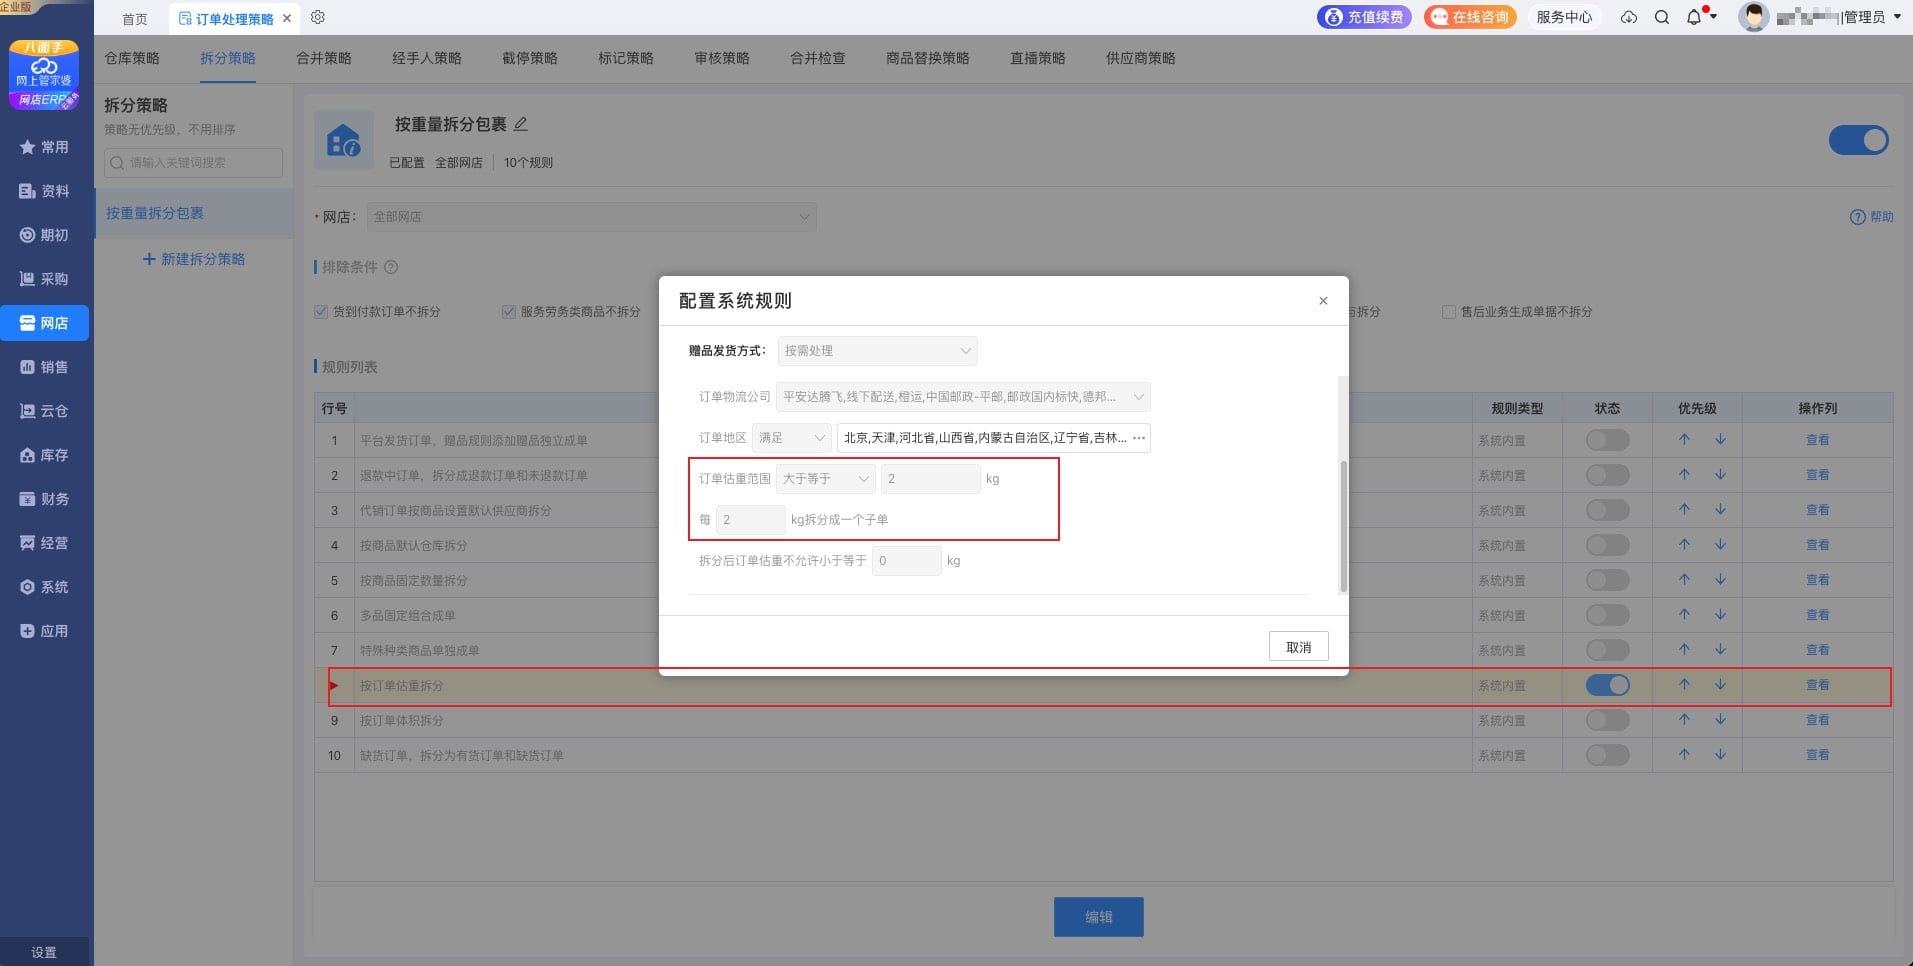Check the 货到付款订单不拆分 checkbox
The height and width of the screenshot is (966, 1913).
pos(321,312)
